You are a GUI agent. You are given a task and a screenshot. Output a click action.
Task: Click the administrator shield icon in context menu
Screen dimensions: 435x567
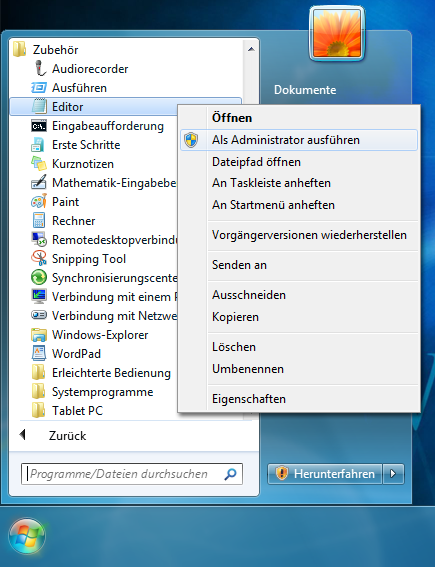pos(191,140)
